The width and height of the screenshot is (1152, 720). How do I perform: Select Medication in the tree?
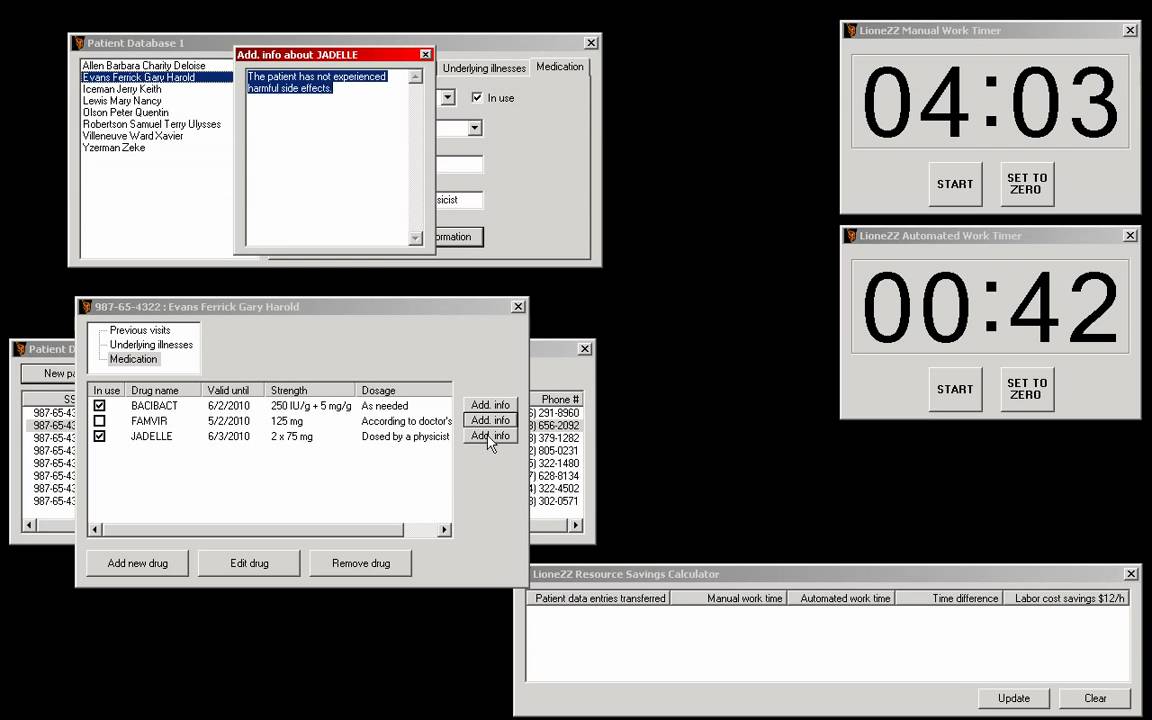(133, 359)
